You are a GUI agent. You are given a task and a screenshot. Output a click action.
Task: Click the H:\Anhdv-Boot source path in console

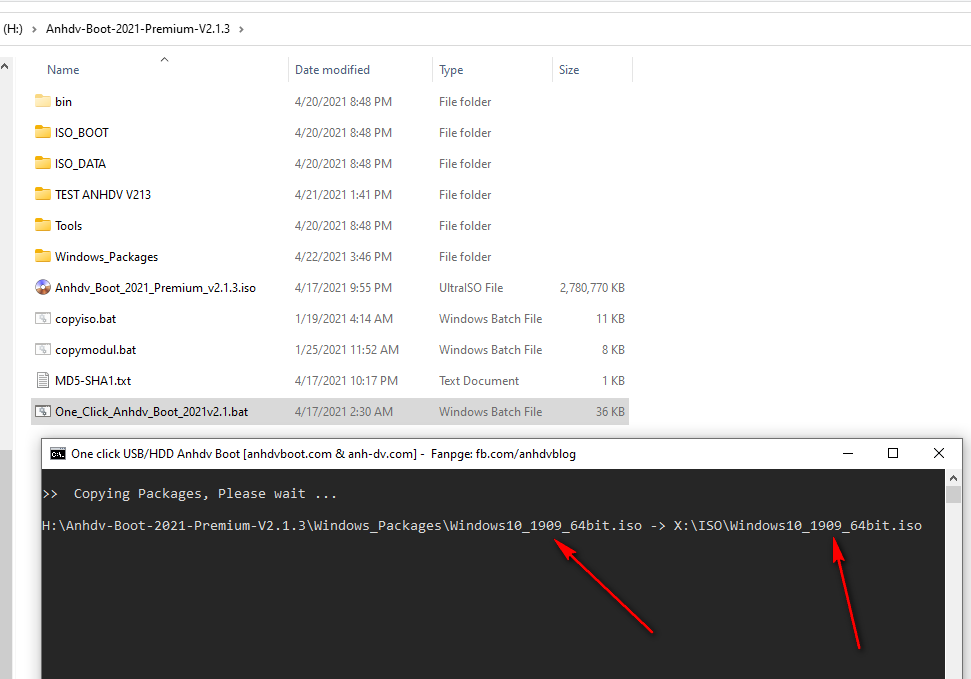pyautogui.click(x=342, y=525)
